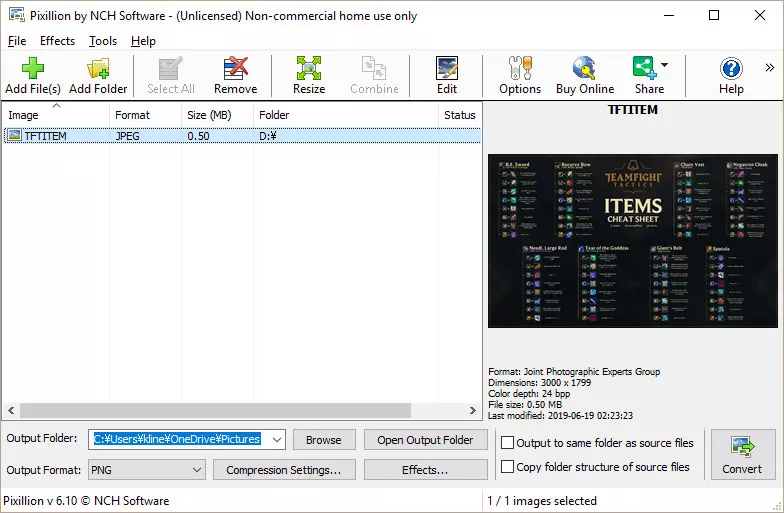Click the Format: Joint Photographic Experts Group text

coord(574,372)
